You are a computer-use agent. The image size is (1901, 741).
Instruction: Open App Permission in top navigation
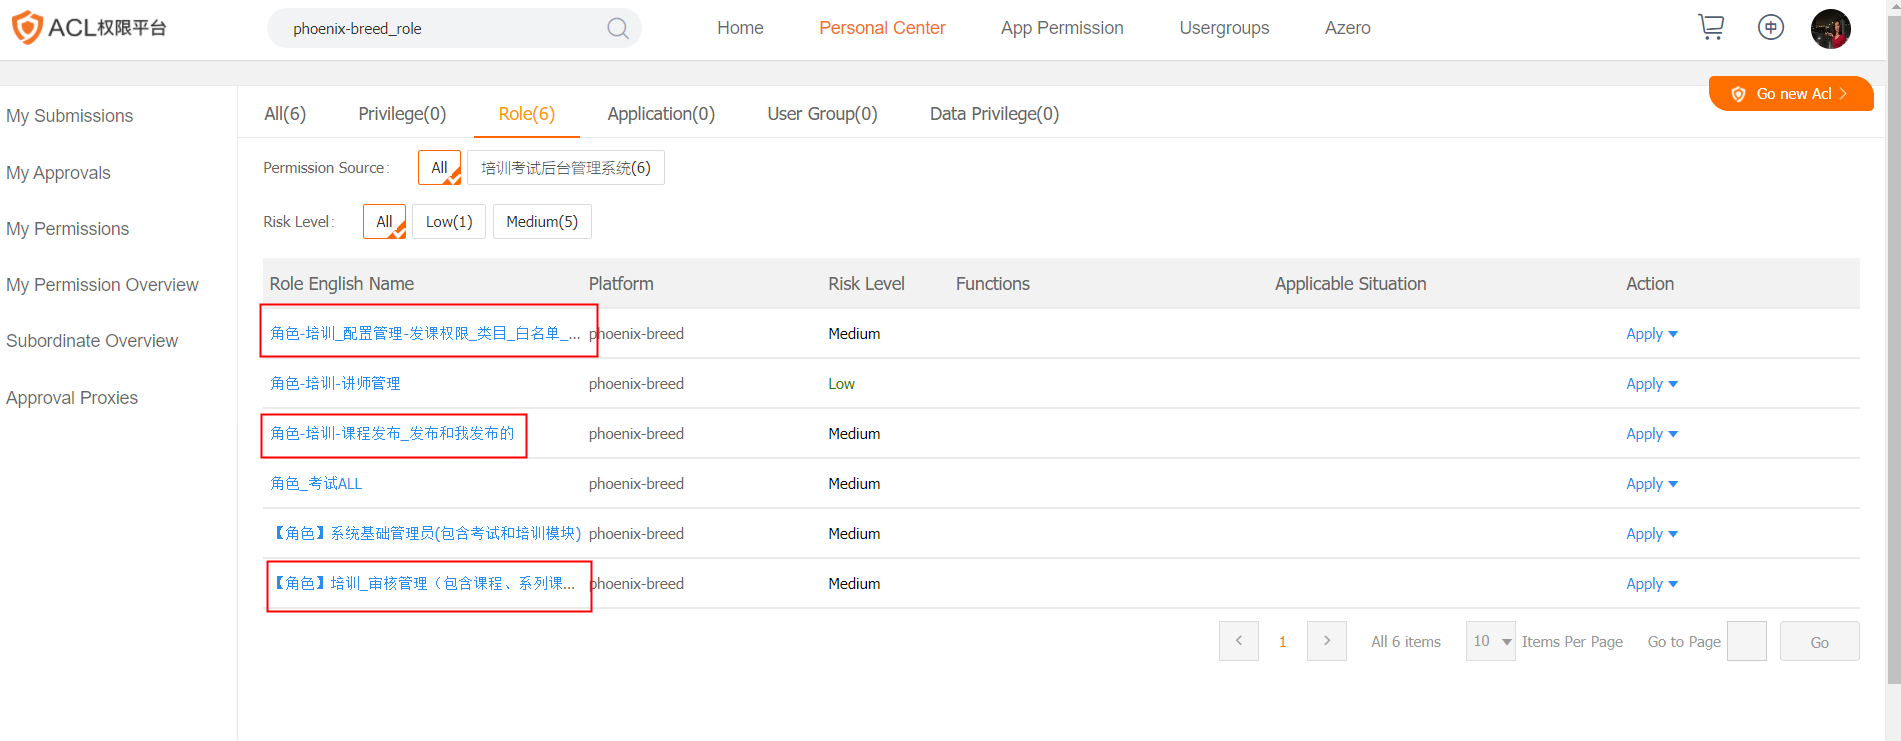(x=1062, y=28)
